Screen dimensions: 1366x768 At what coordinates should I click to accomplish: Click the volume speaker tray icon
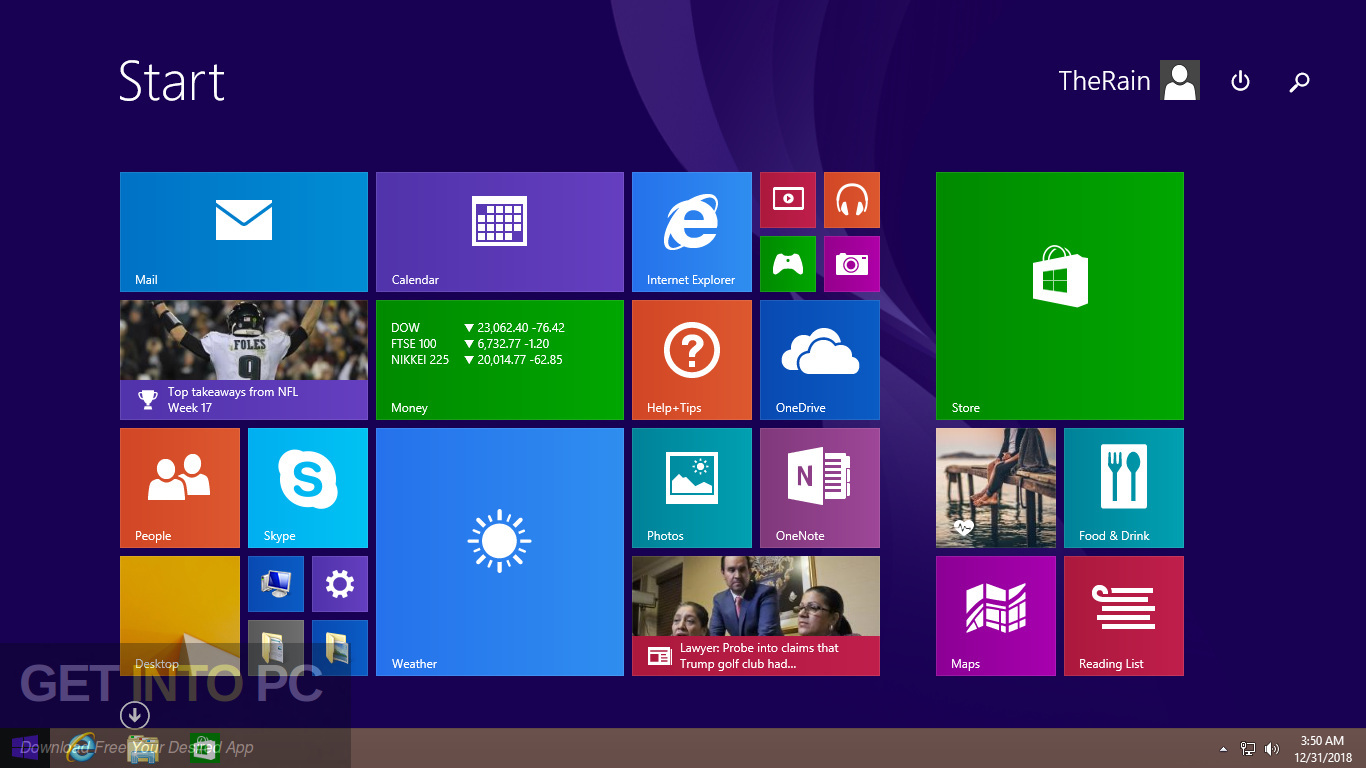pos(1272,748)
